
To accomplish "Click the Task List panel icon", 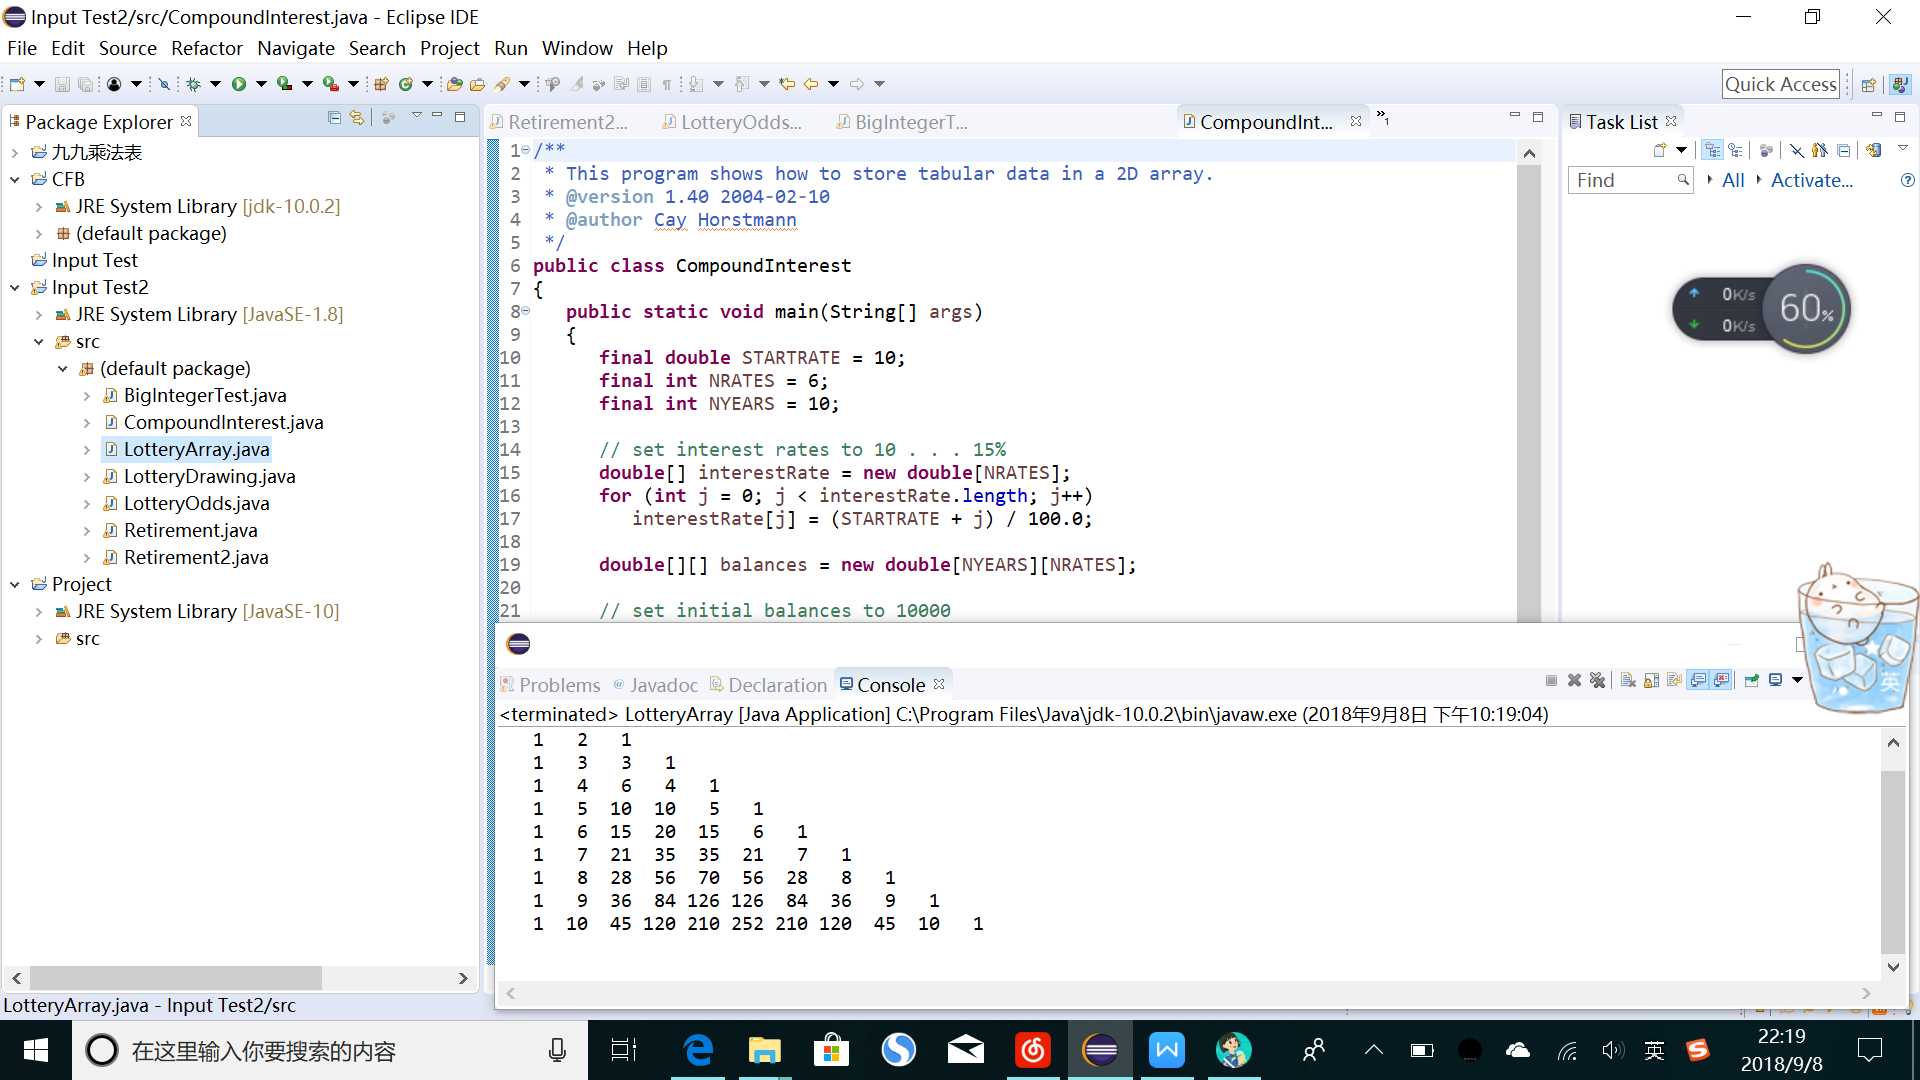I will (x=1573, y=120).
